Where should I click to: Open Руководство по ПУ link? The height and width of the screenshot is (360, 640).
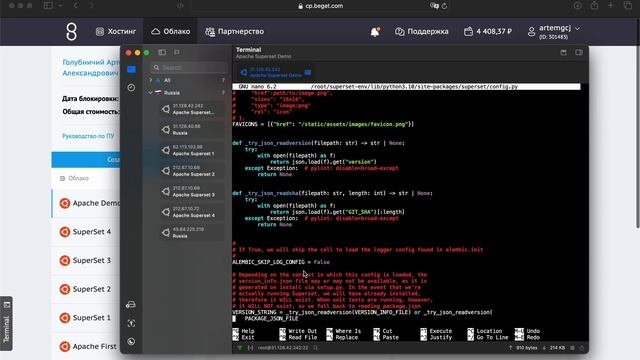88,136
